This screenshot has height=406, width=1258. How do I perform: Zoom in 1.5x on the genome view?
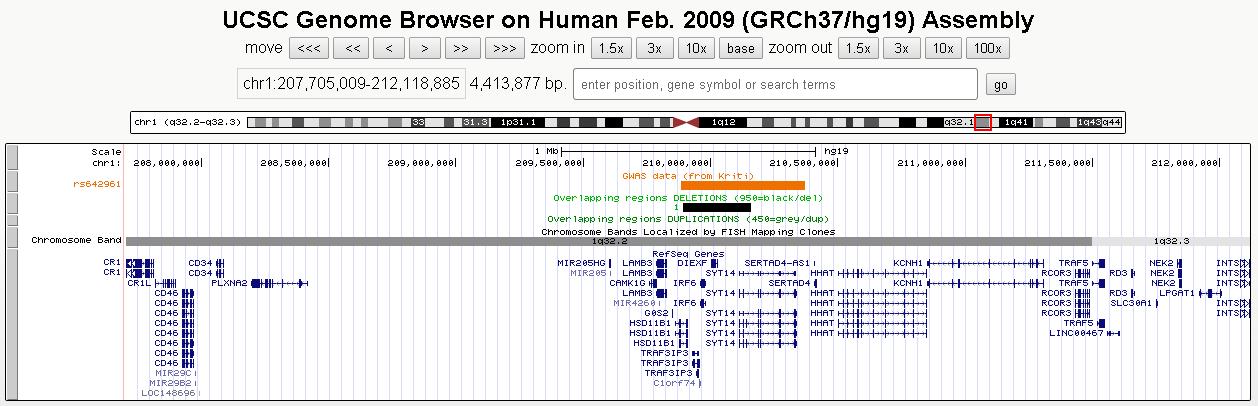(611, 48)
